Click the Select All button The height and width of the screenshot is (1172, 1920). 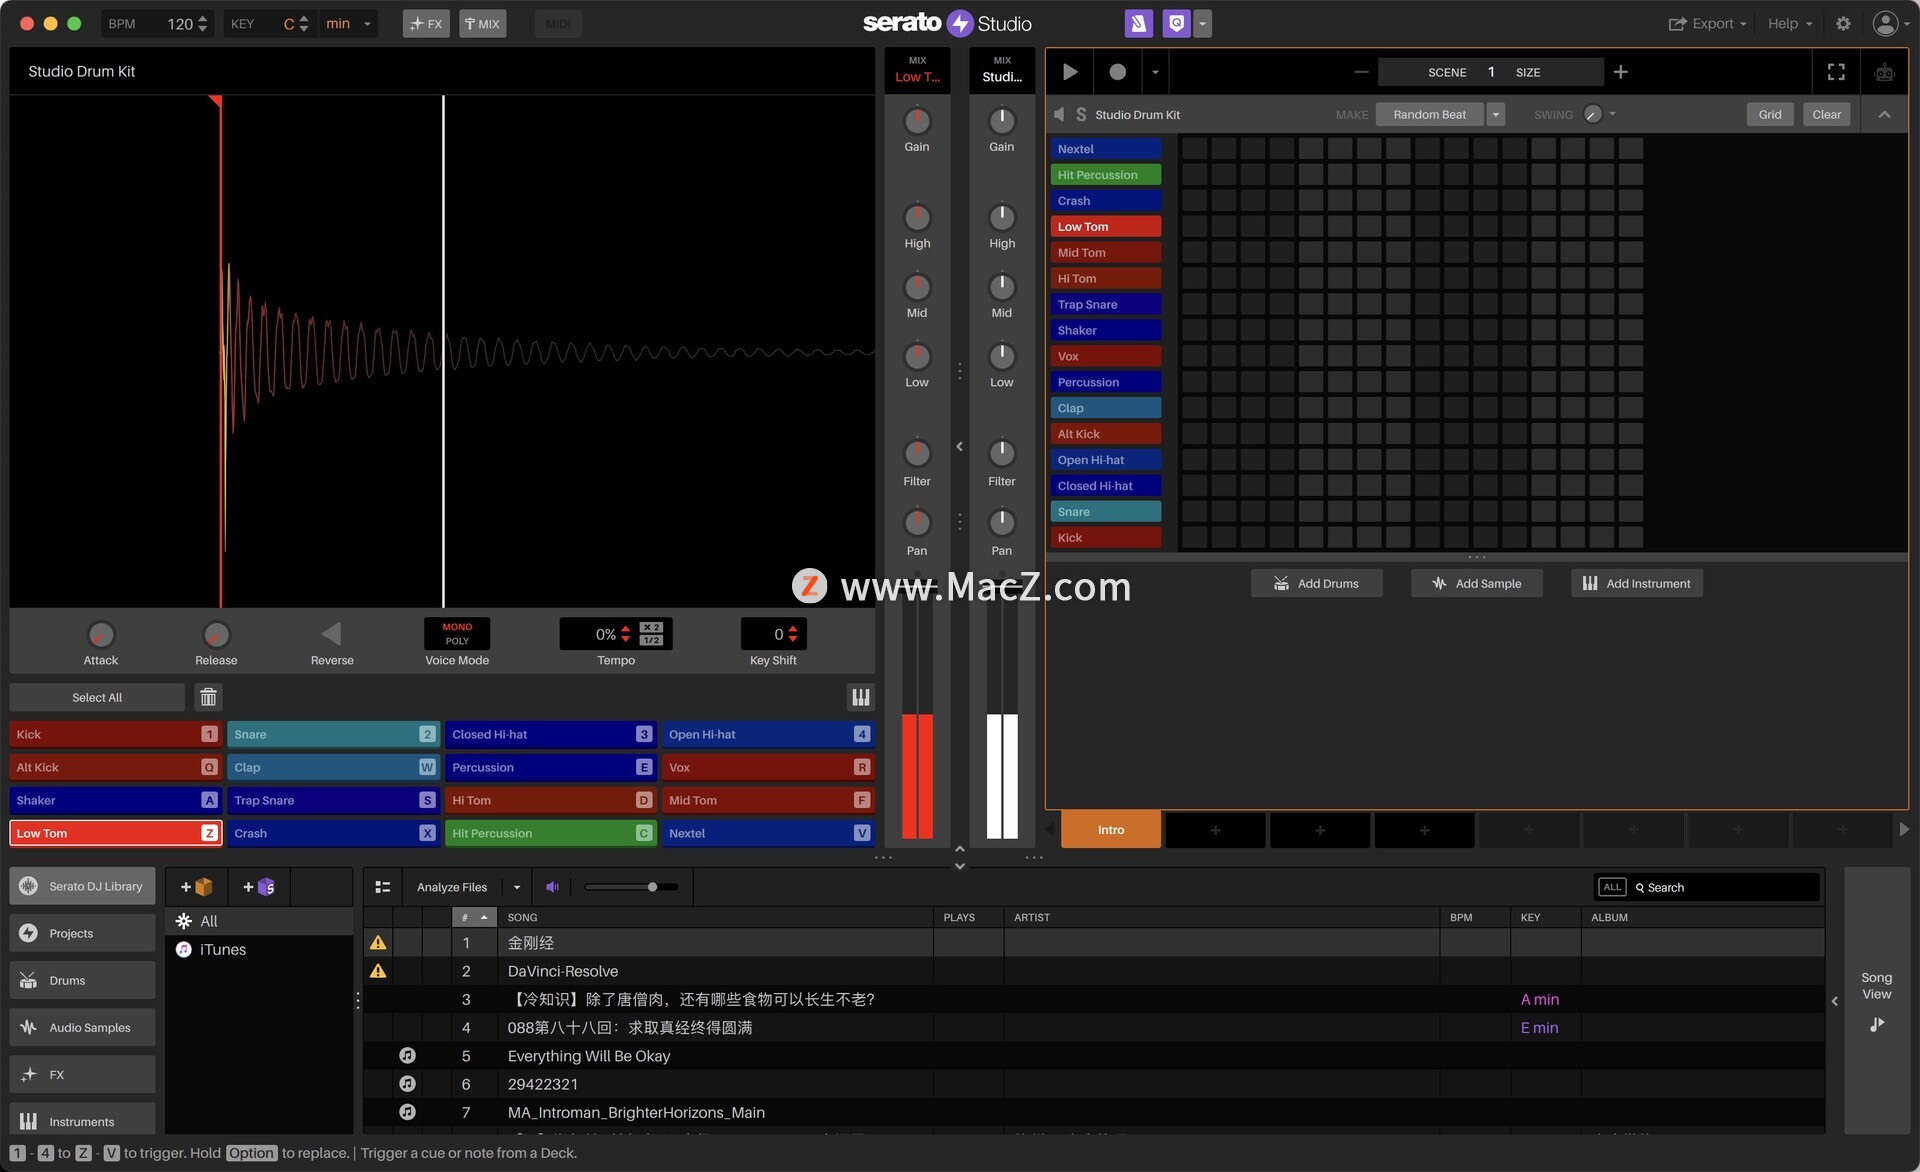(x=97, y=697)
